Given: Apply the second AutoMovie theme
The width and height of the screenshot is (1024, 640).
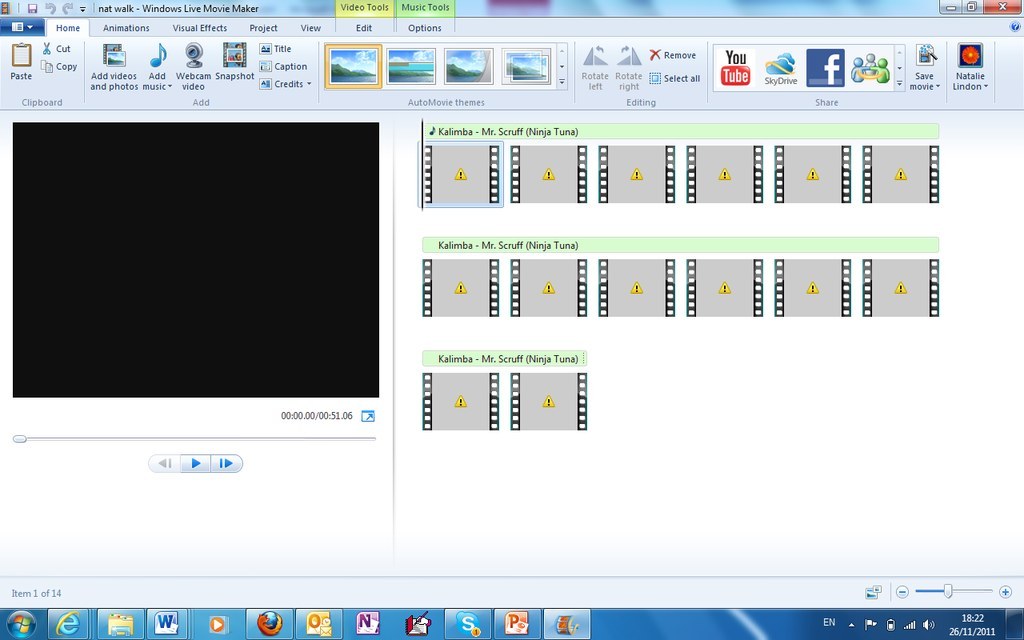Looking at the screenshot, I should [x=411, y=67].
